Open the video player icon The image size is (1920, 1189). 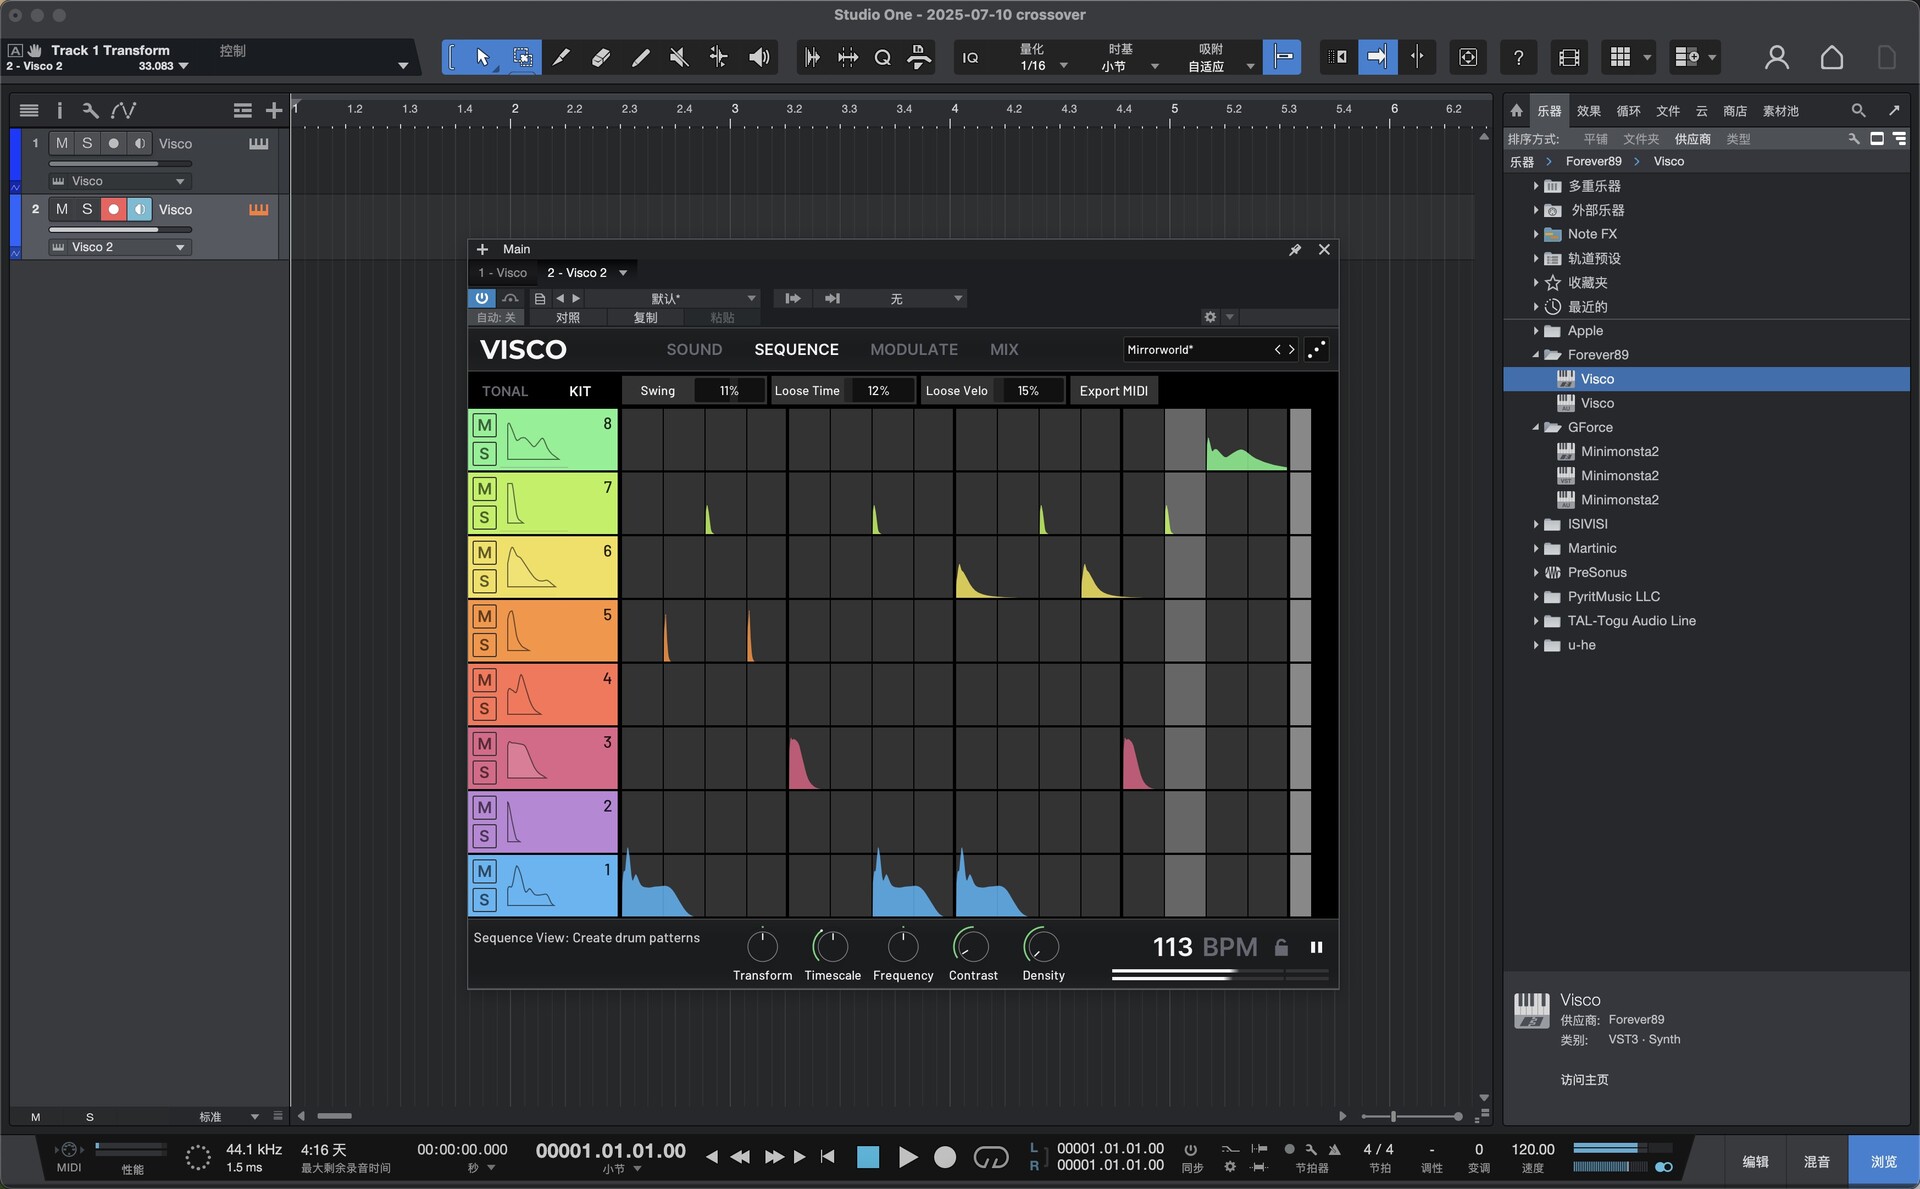tap(1569, 57)
